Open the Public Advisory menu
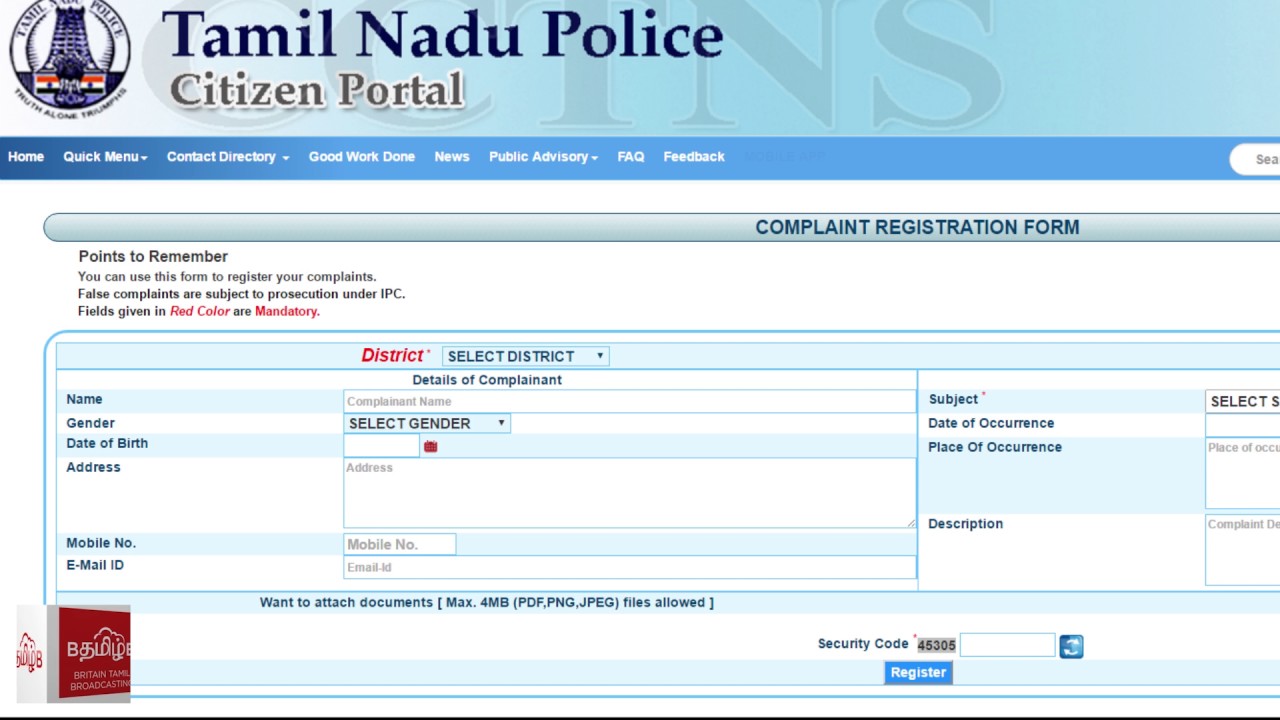1280x720 pixels. pos(543,157)
